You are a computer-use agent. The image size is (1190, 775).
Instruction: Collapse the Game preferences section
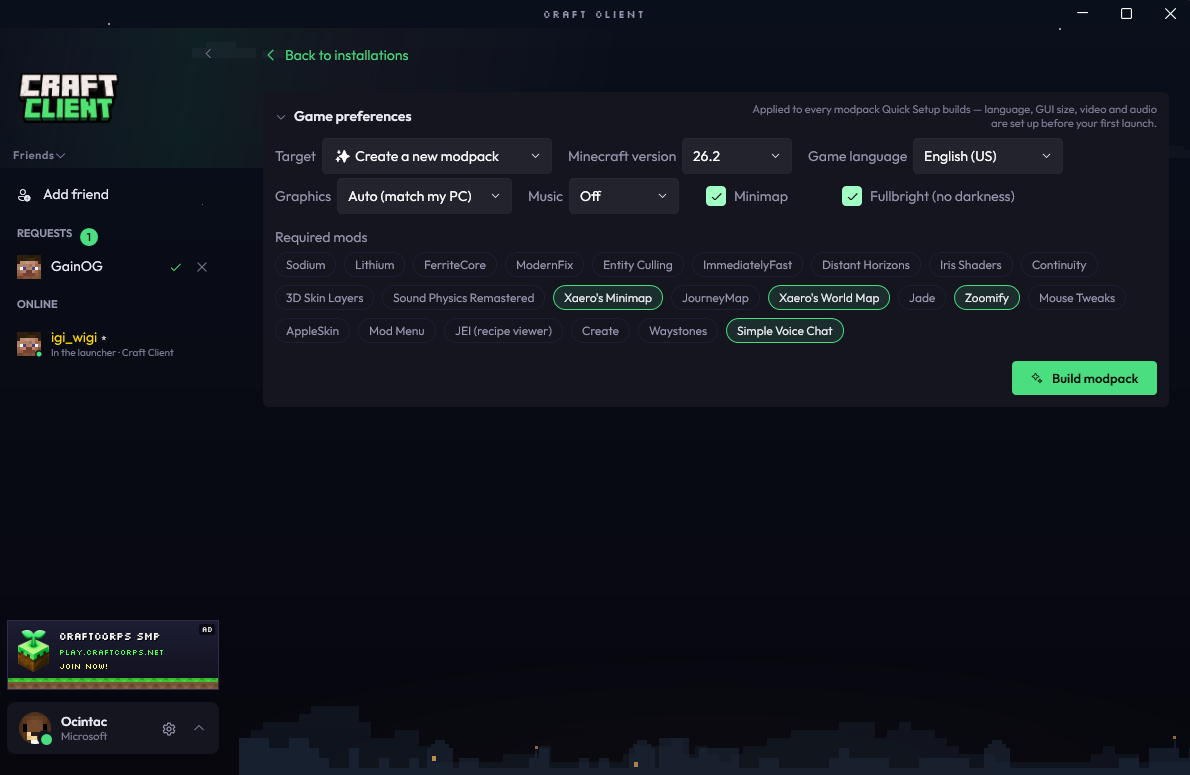click(x=281, y=117)
